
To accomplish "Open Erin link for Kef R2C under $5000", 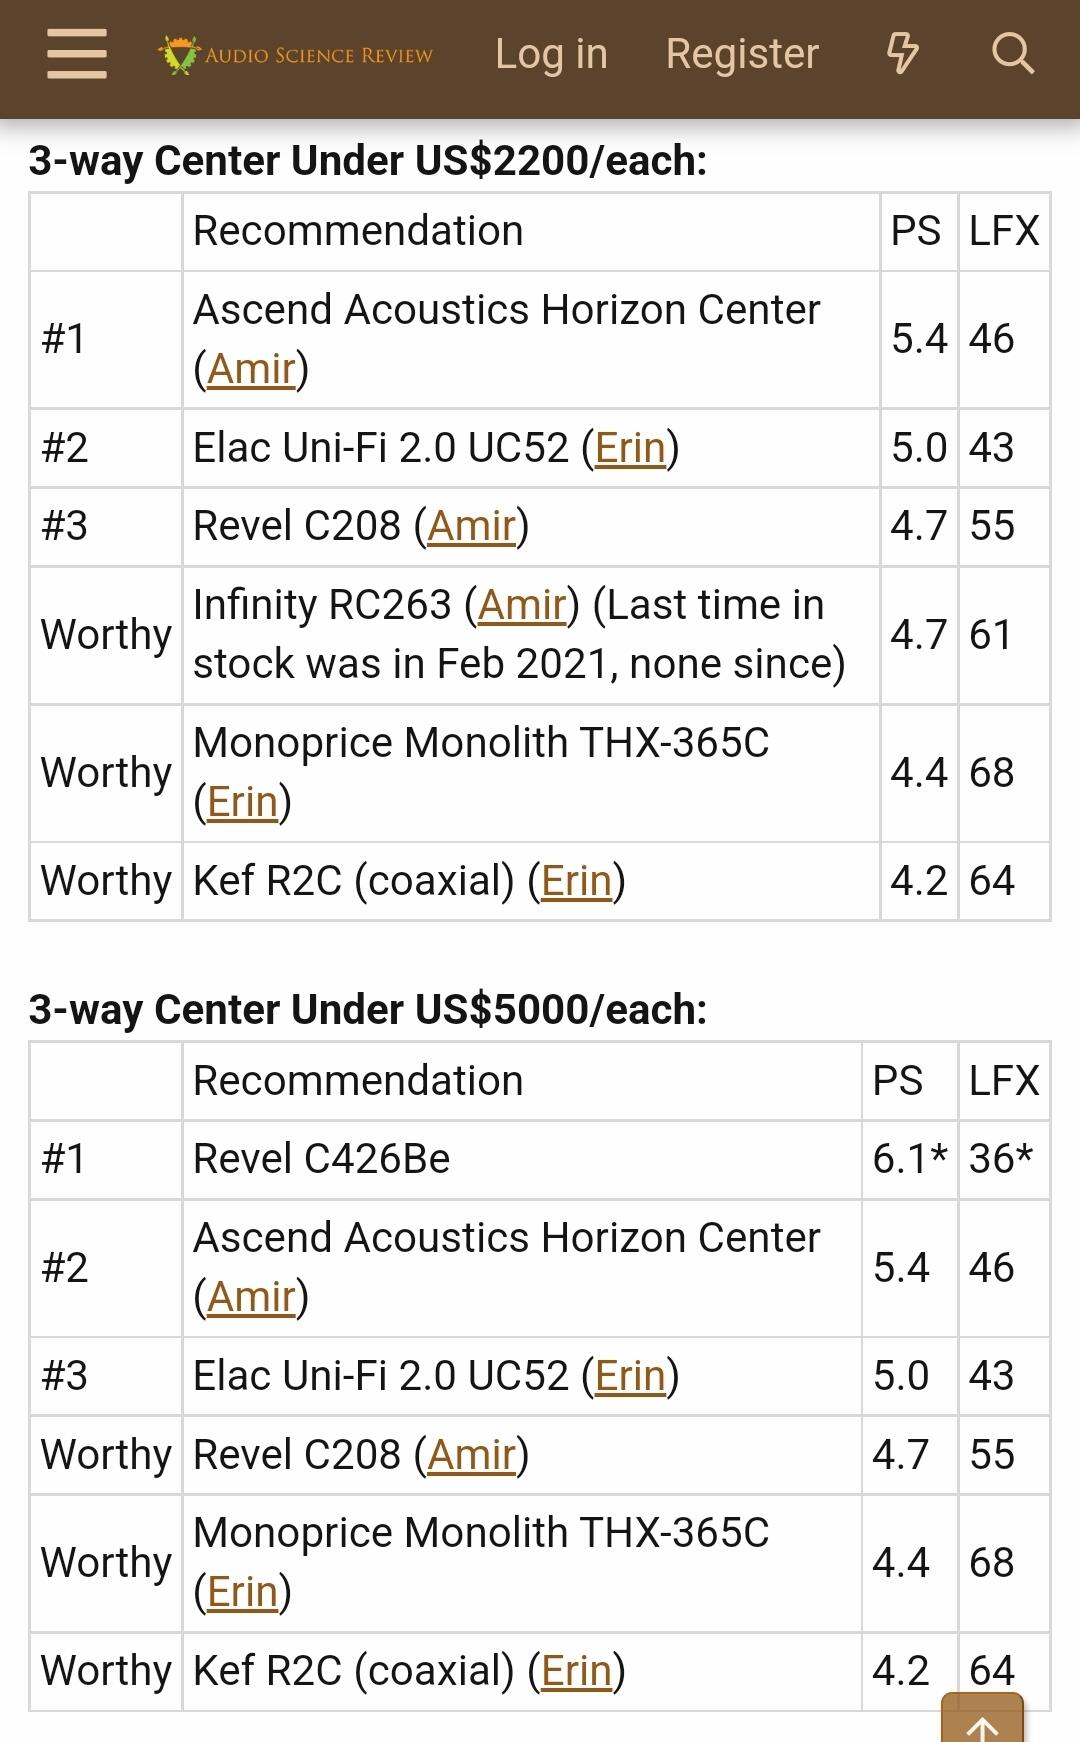I will 576,1671.
